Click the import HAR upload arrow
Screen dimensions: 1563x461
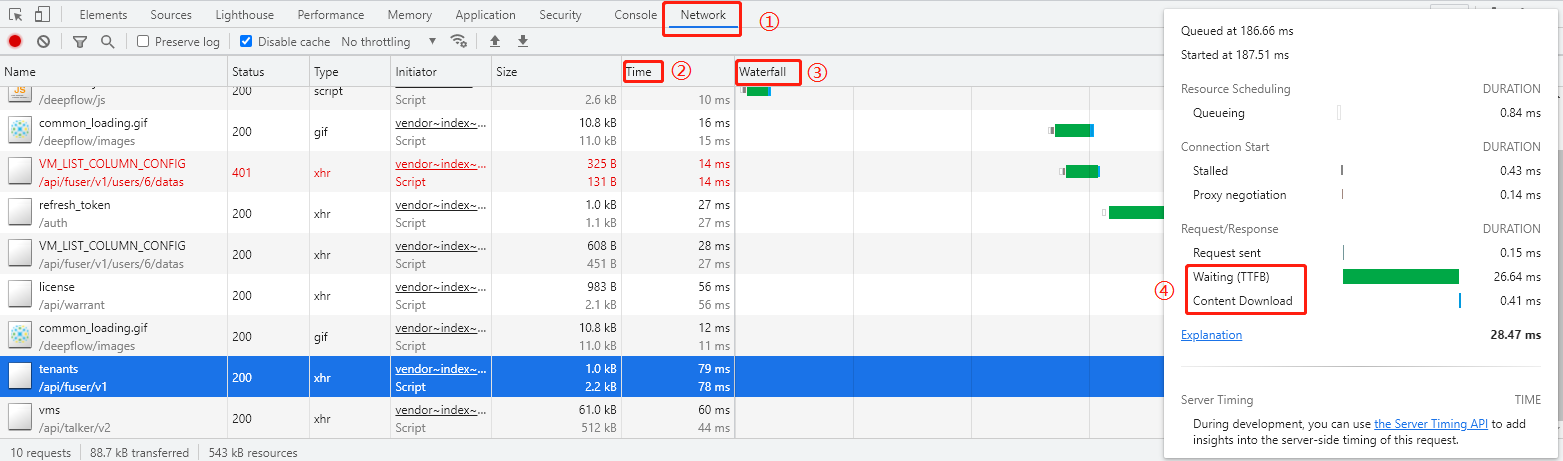494,42
